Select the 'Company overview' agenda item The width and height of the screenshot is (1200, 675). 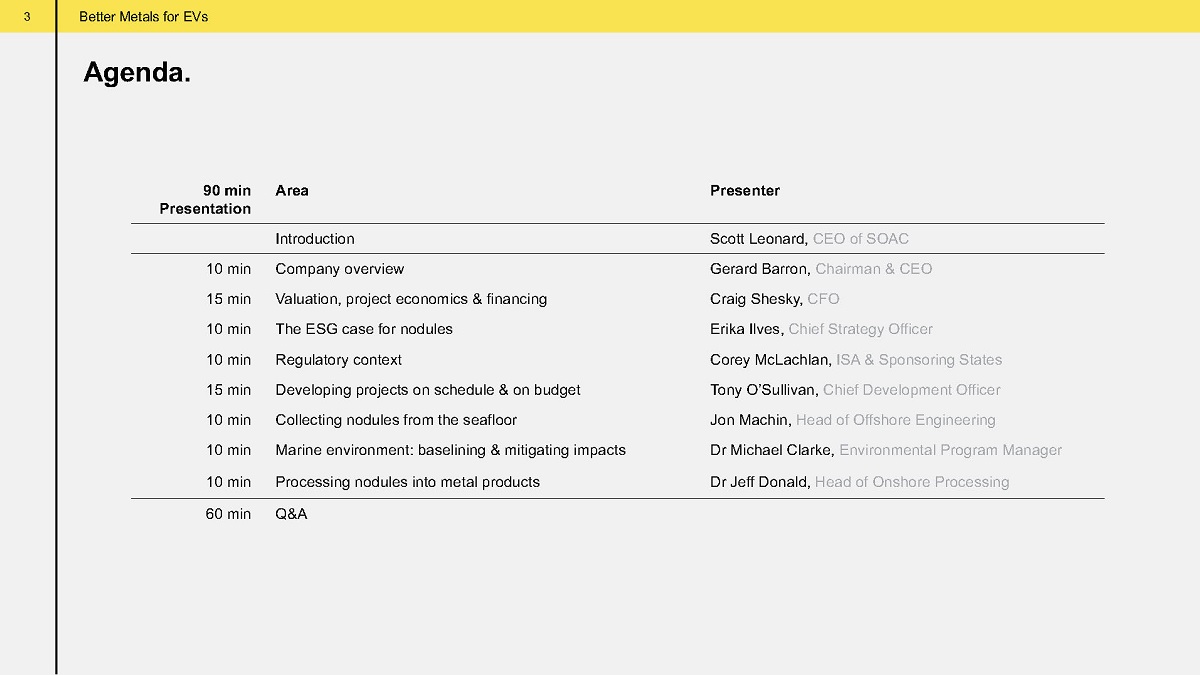coord(340,269)
